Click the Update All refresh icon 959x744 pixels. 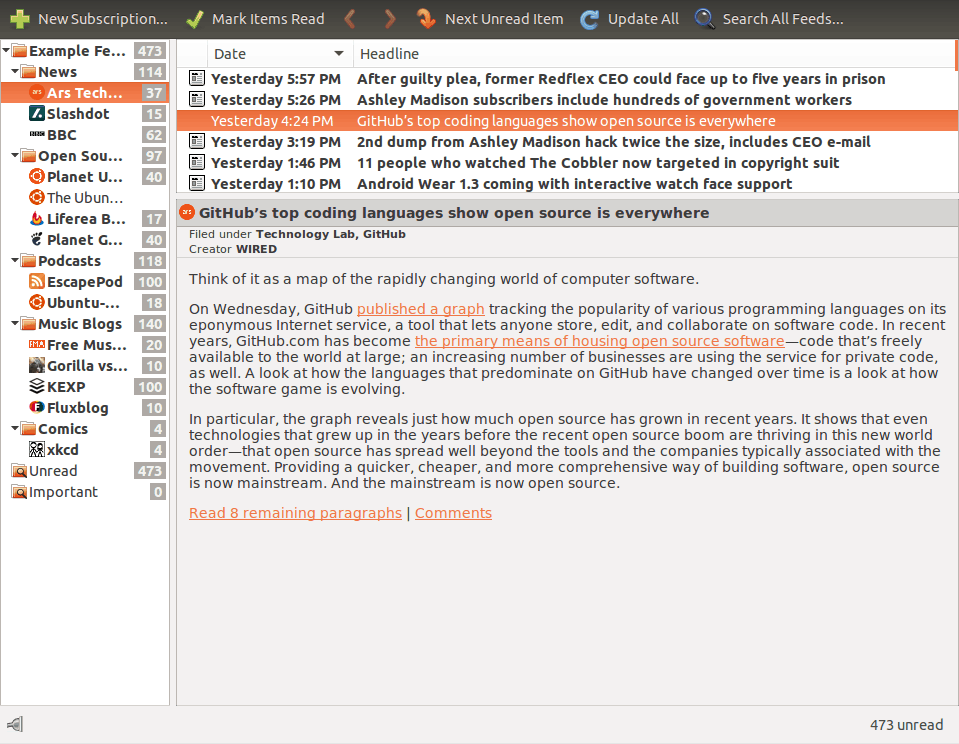click(589, 19)
